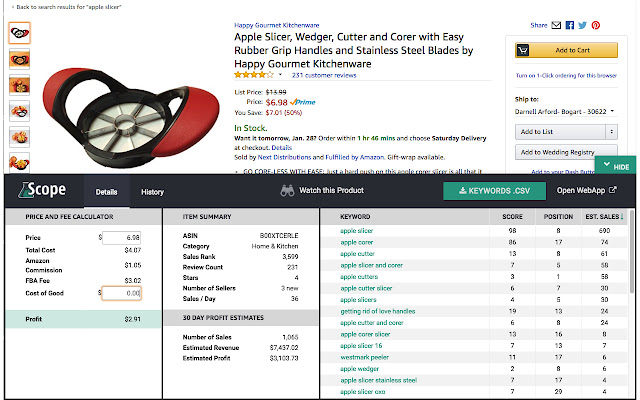This screenshot has width=640, height=400.
Task: Sort keywords by Est. Sales column arrow
Action: pyautogui.click(x=622, y=217)
